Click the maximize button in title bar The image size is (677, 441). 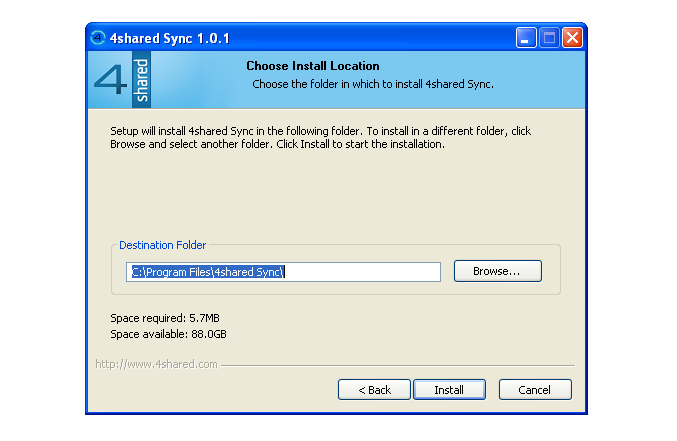click(x=549, y=38)
